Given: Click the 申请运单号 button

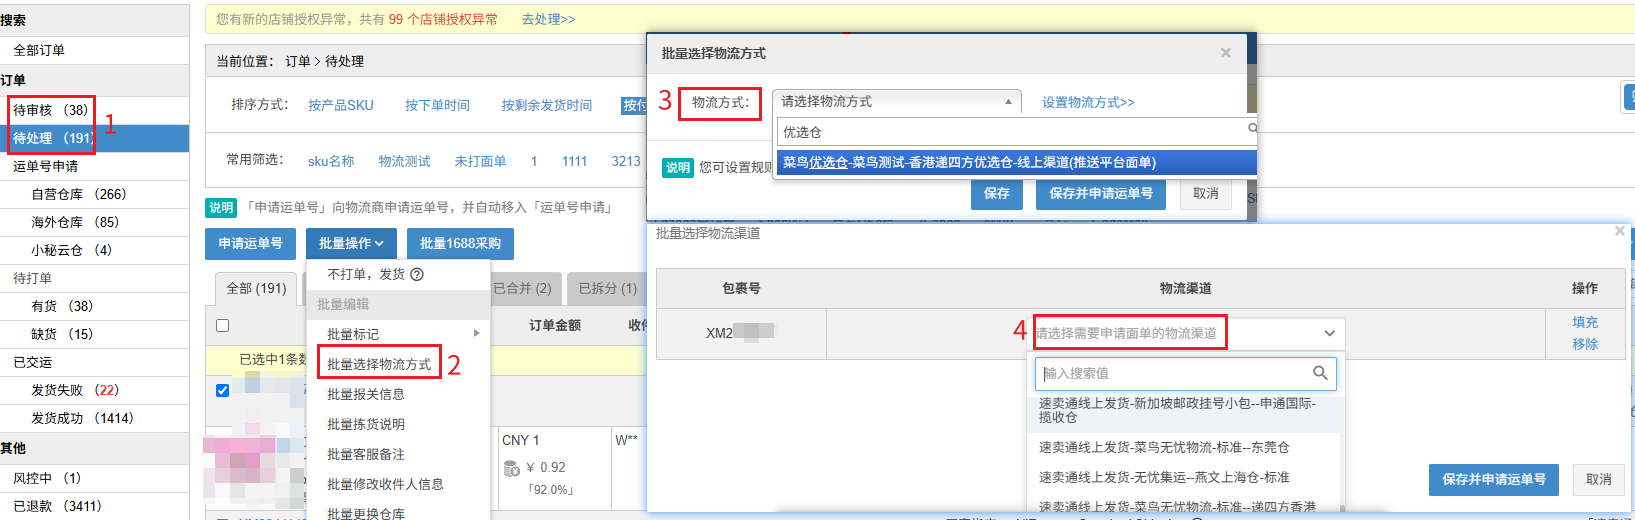Looking at the screenshot, I should 250,243.
